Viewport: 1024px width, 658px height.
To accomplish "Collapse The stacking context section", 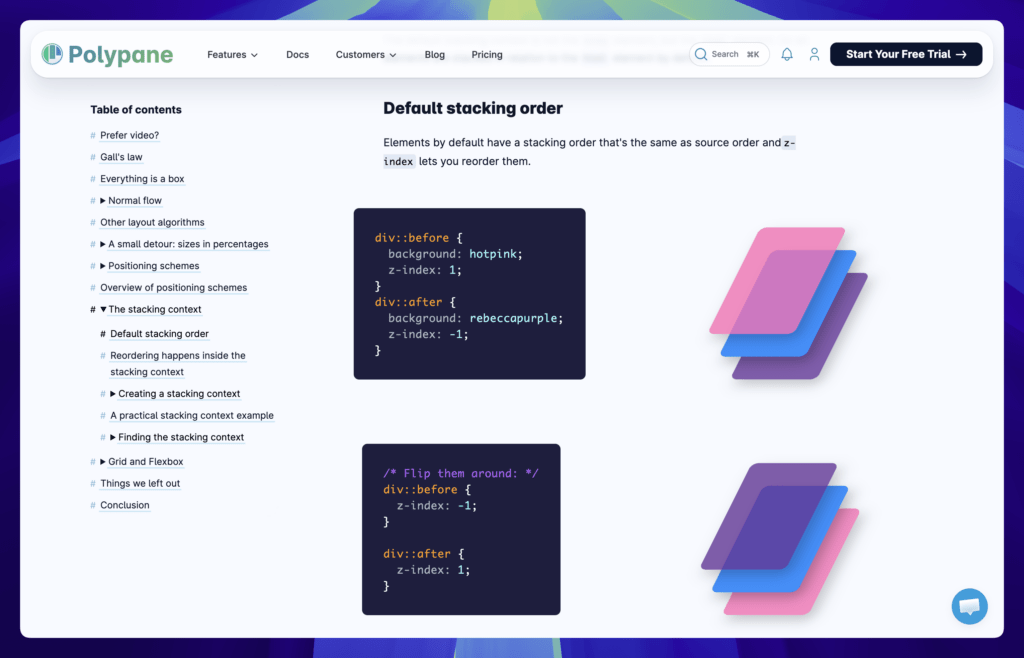I will (104, 310).
